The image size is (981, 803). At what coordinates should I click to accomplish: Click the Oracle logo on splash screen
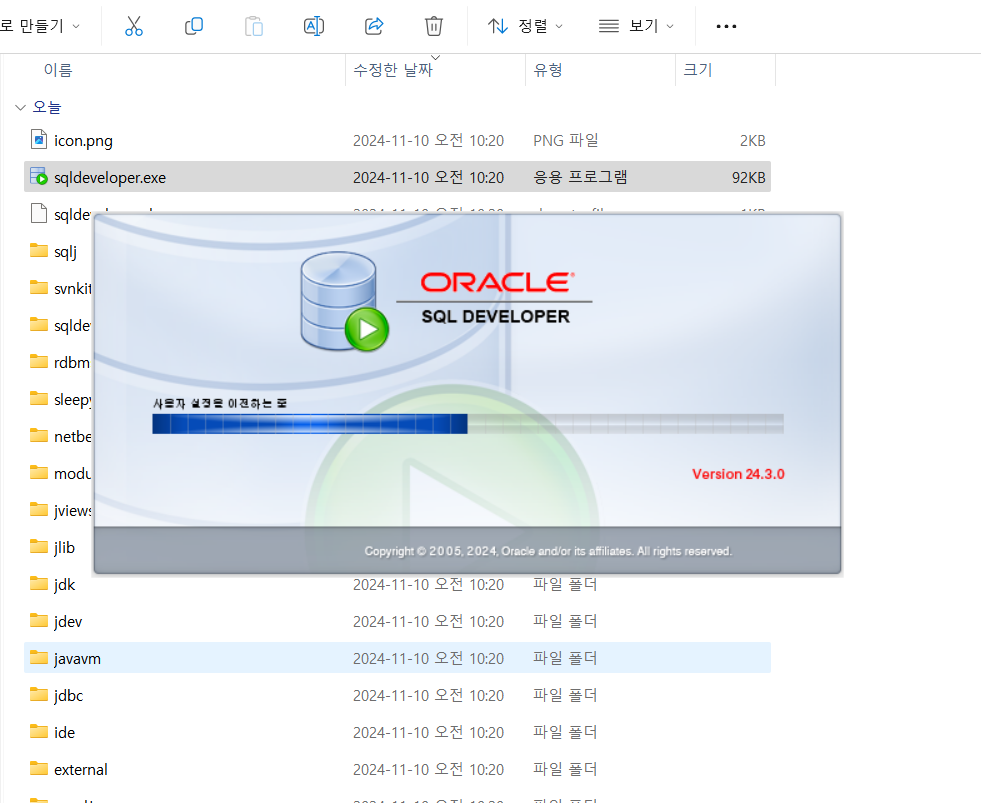497,282
